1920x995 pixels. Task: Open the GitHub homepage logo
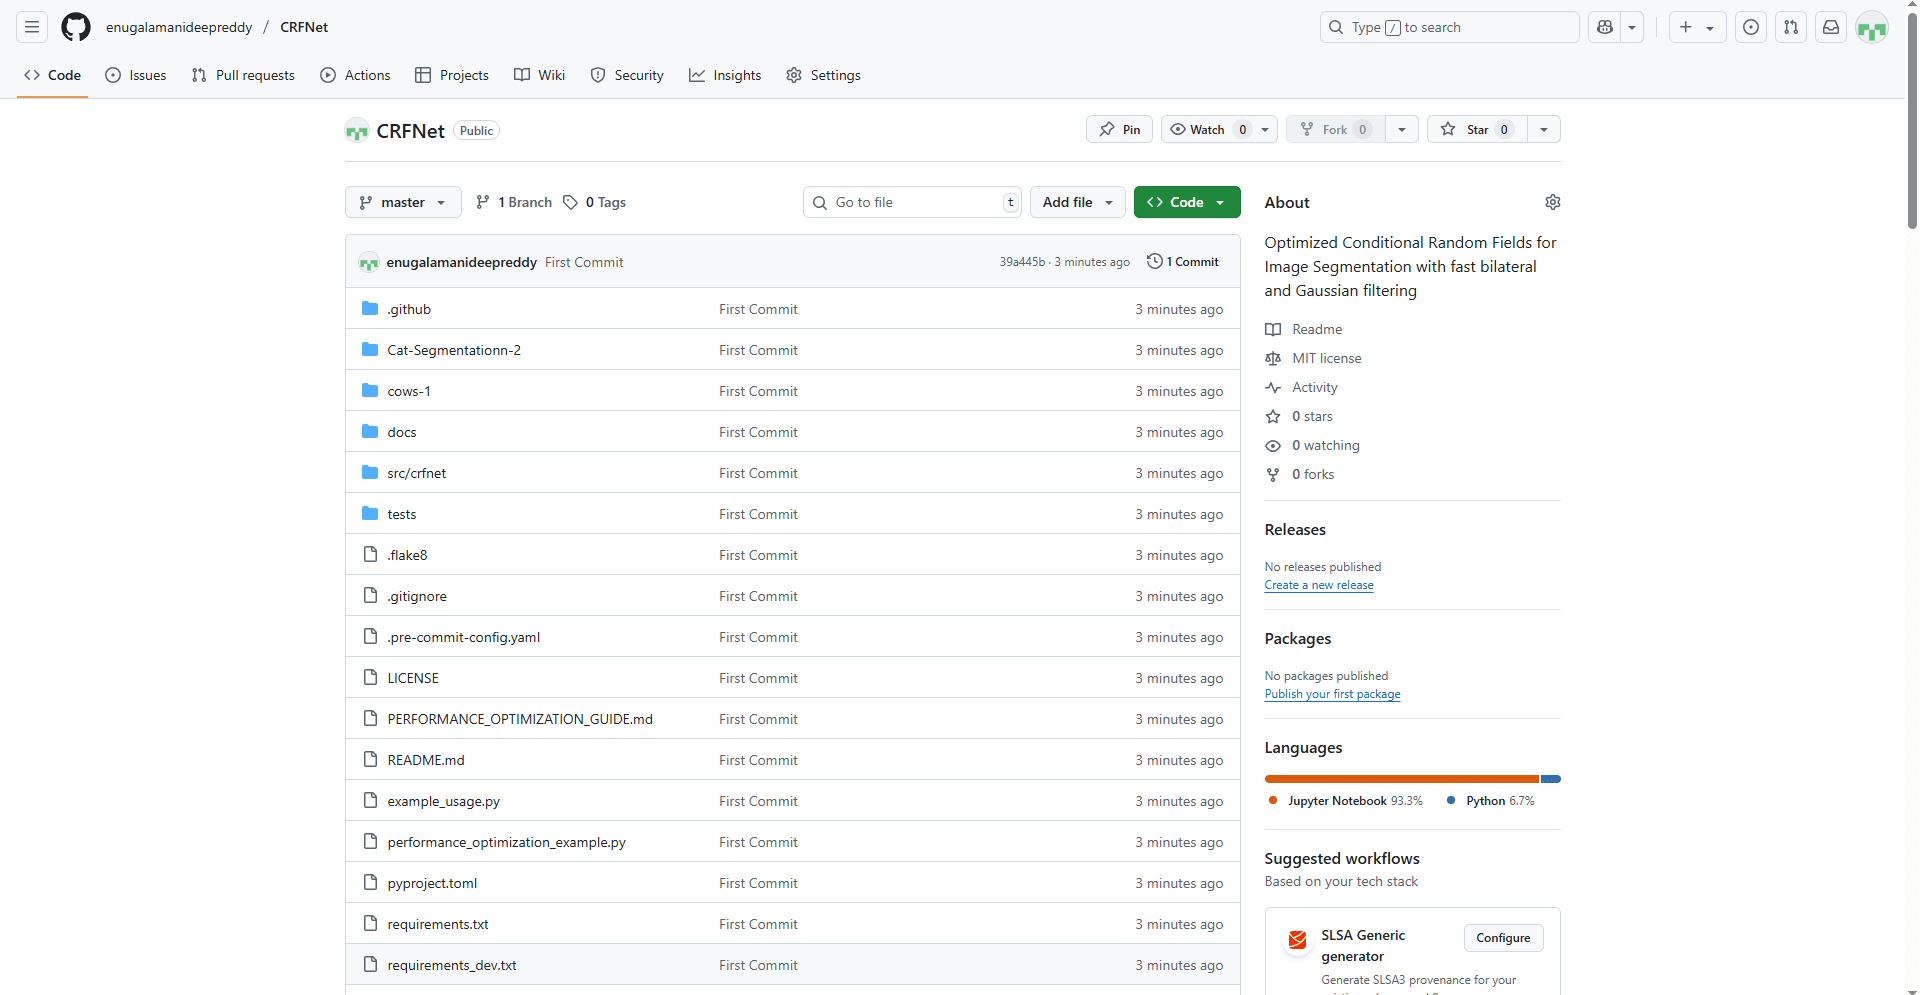point(76,27)
